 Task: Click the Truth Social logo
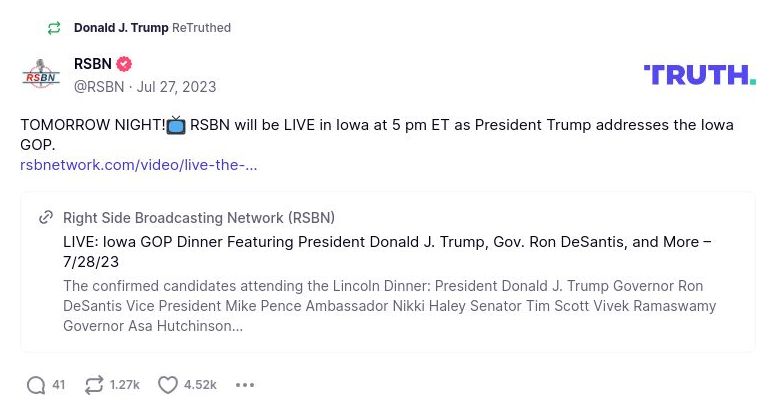tap(699, 75)
